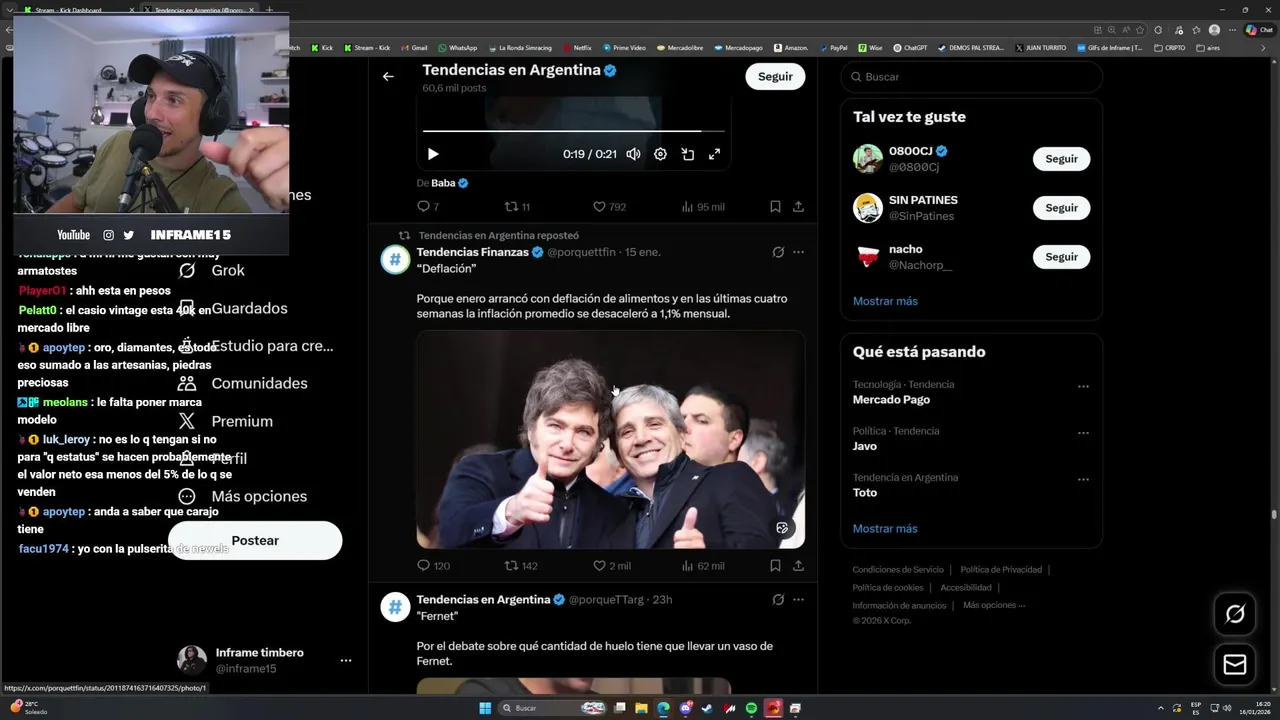The height and width of the screenshot is (720, 1280).
Task: Reply to Baba's video post with 7 comments
Action: point(427,207)
